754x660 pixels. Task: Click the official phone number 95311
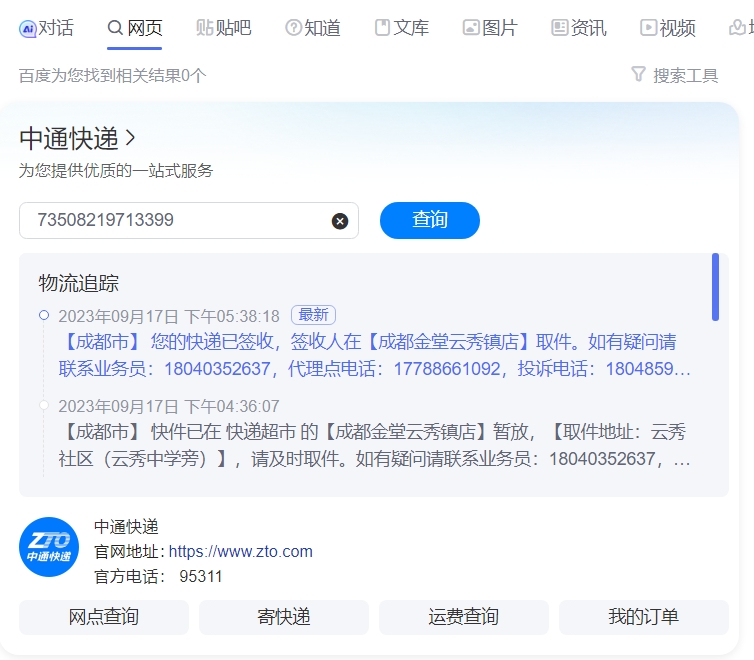click(x=201, y=576)
